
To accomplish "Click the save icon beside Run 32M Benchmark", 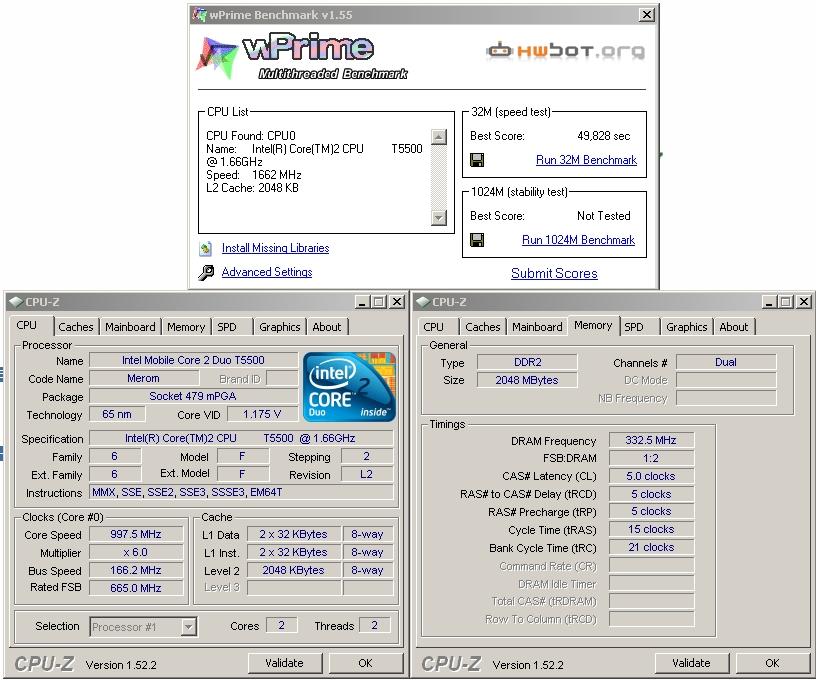I will pos(477,160).
